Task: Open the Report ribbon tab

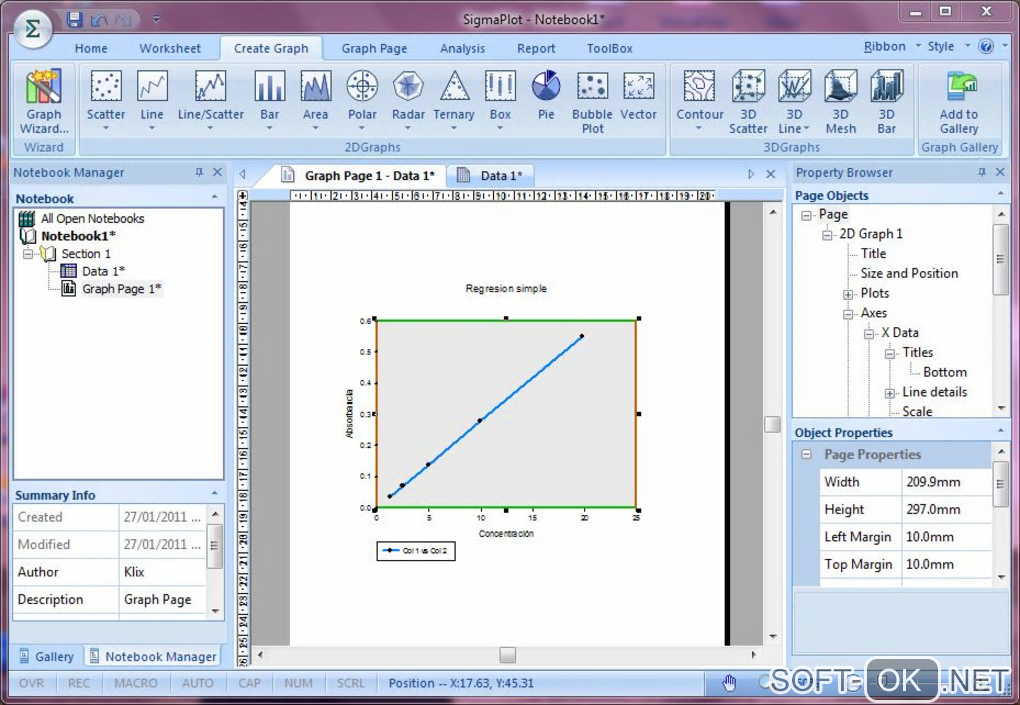Action: pyautogui.click(x=536, y=48)
